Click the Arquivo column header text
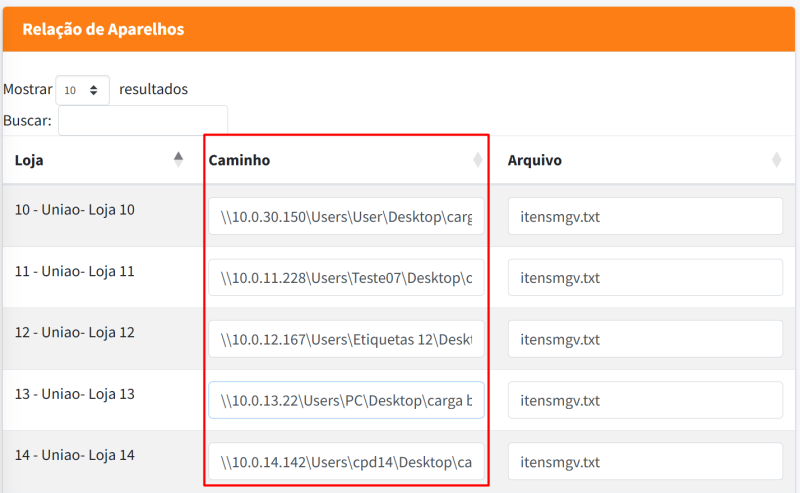The width and height of the screenshot is (800, 493). [x=534, y=160]
